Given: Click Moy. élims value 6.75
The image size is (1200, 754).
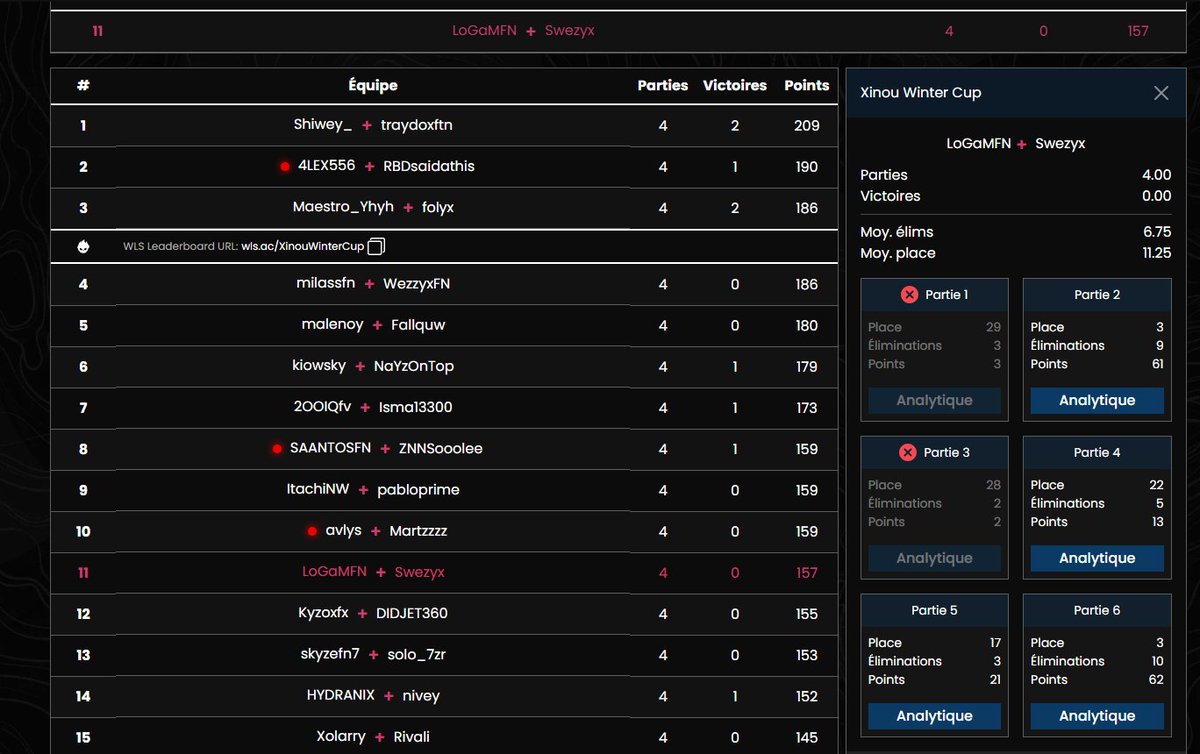Looking at the screenshot, I should (1156, 232).
